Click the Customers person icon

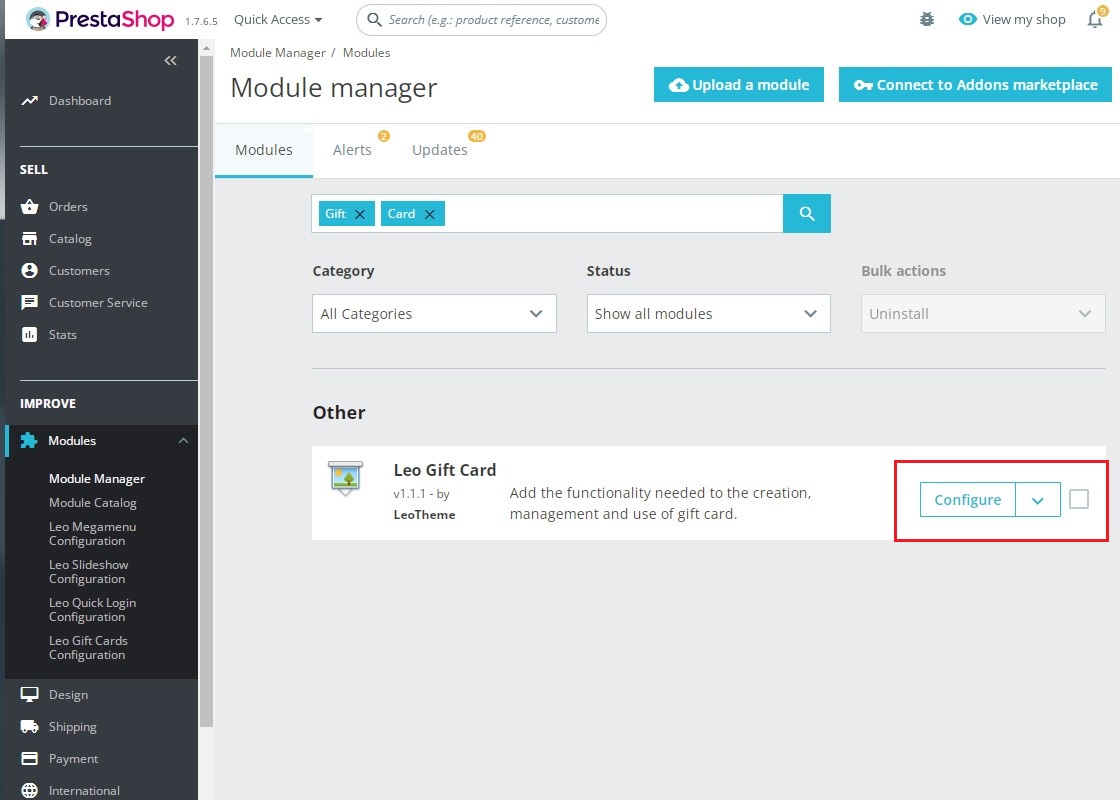coord(29,271)
